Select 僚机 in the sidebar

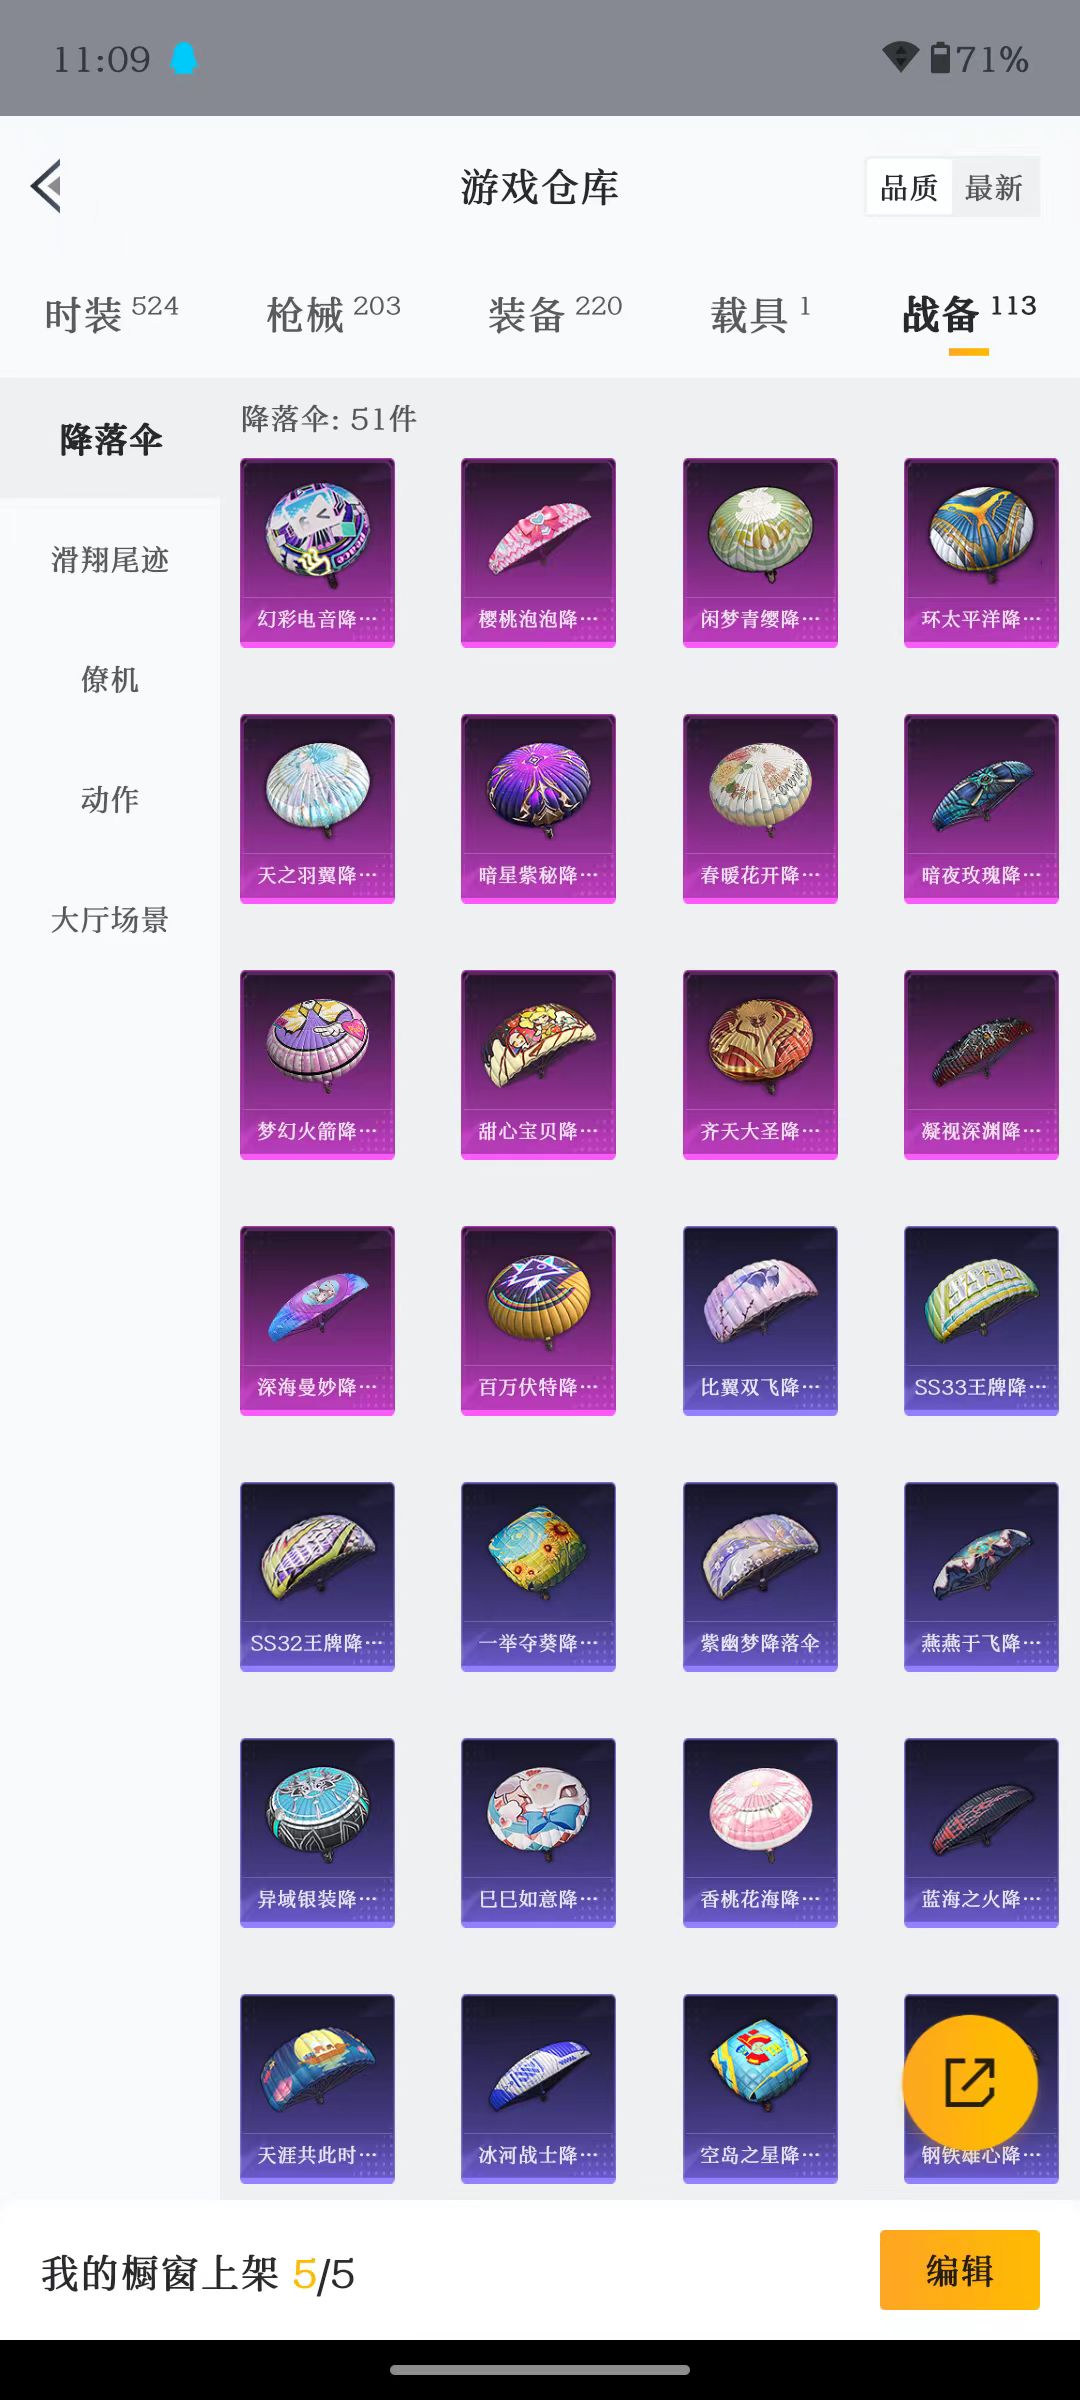(110, 680)
